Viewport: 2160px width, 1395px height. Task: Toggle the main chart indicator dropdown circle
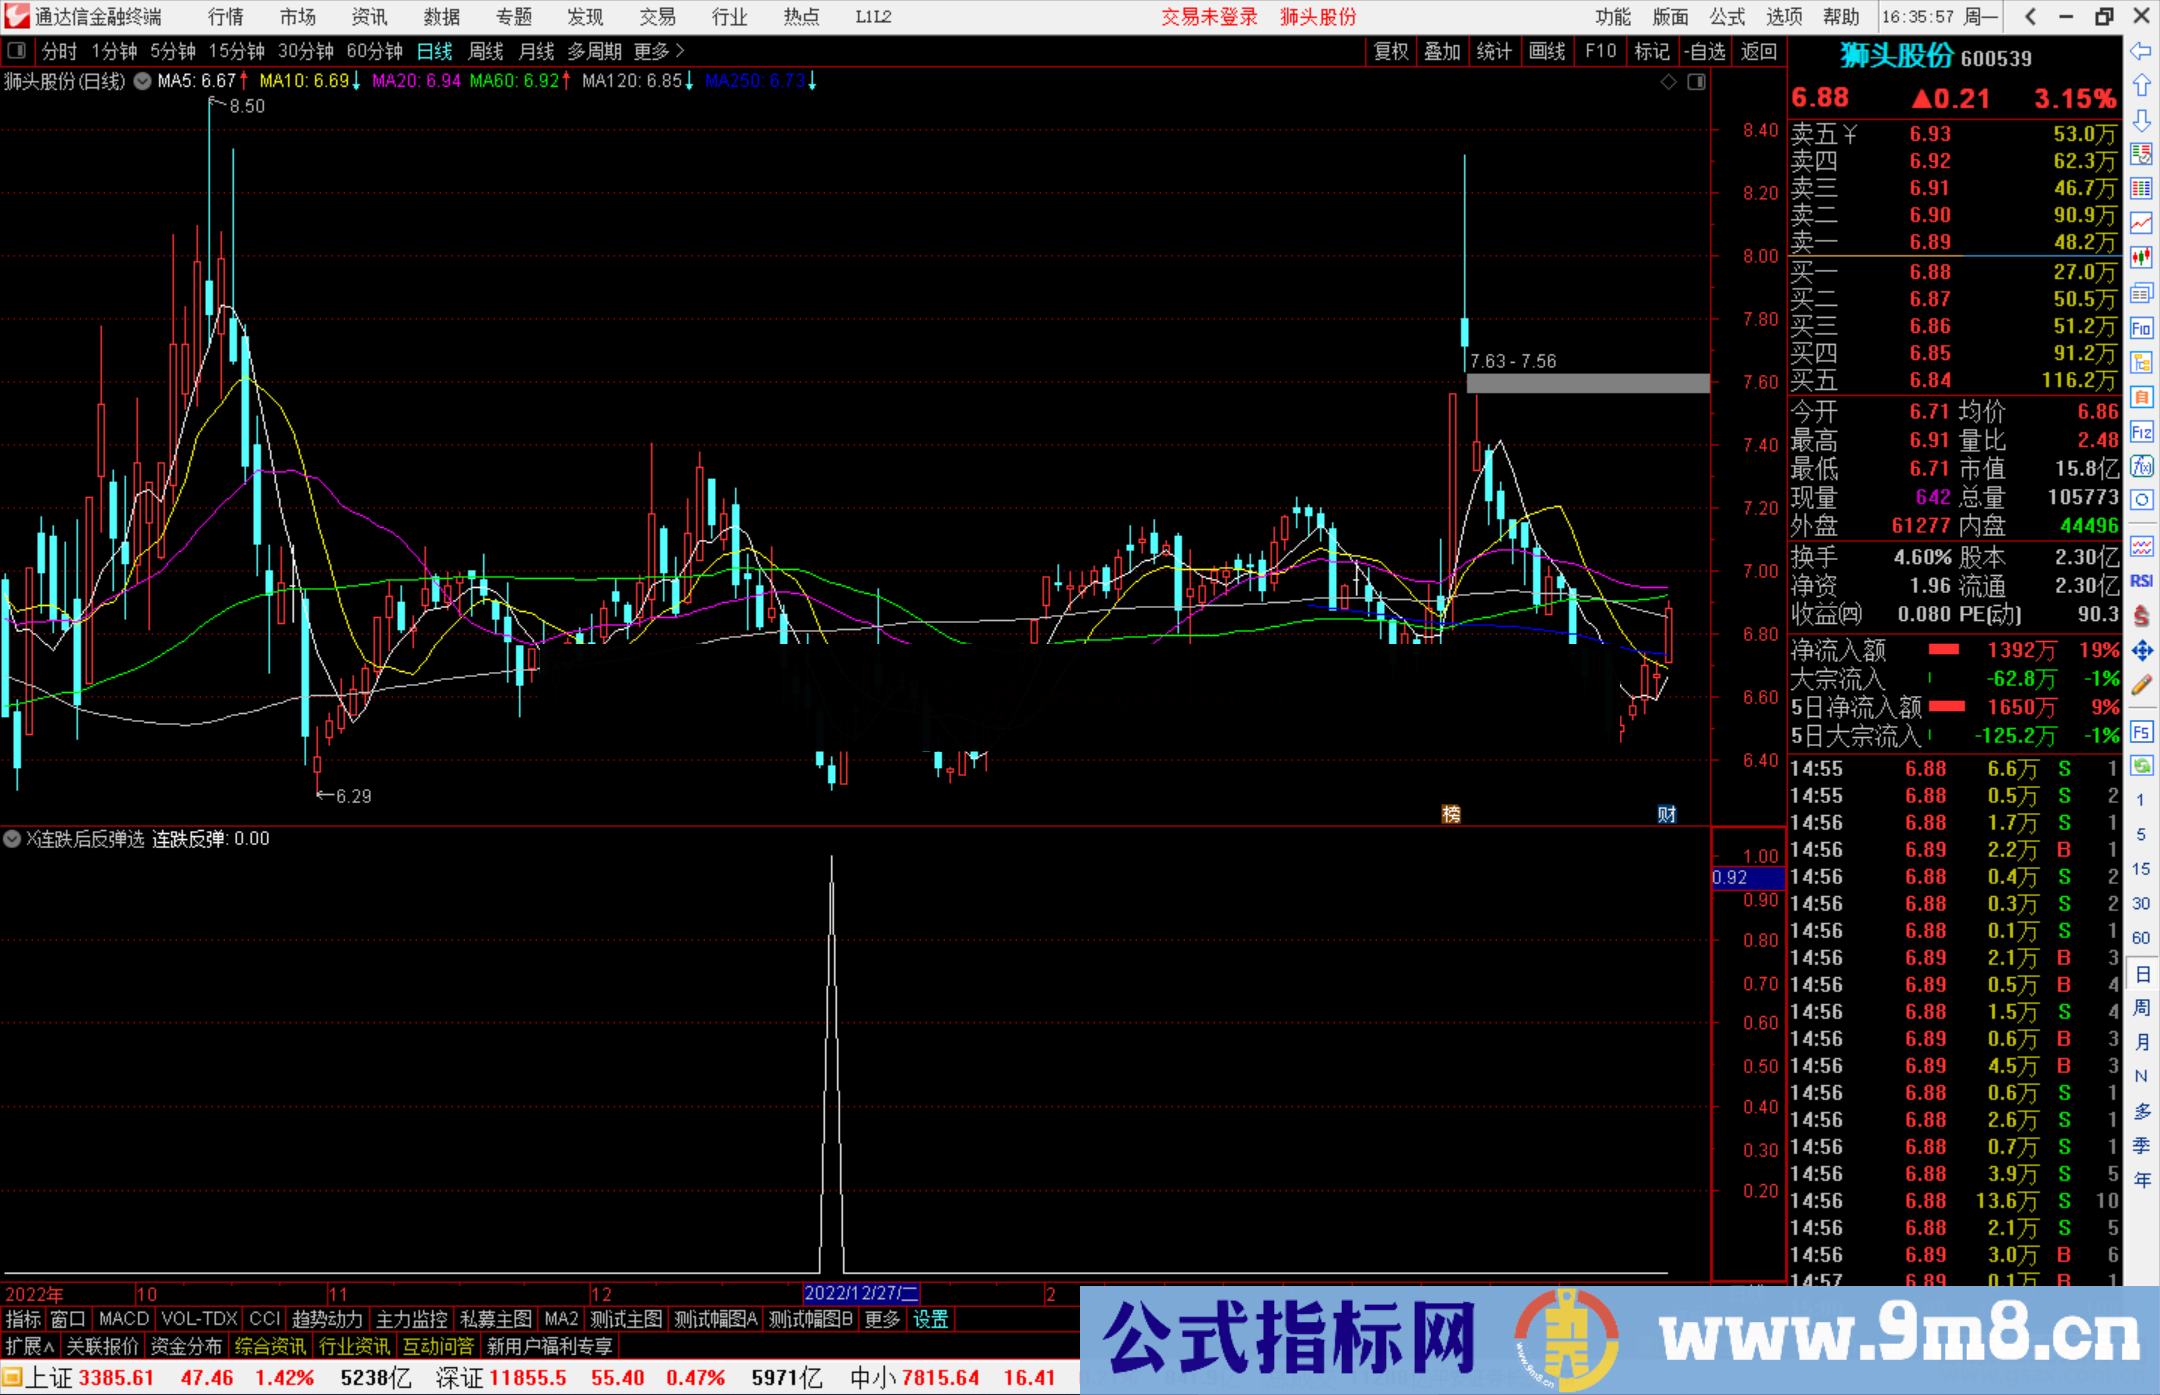[x=142, y=81]
